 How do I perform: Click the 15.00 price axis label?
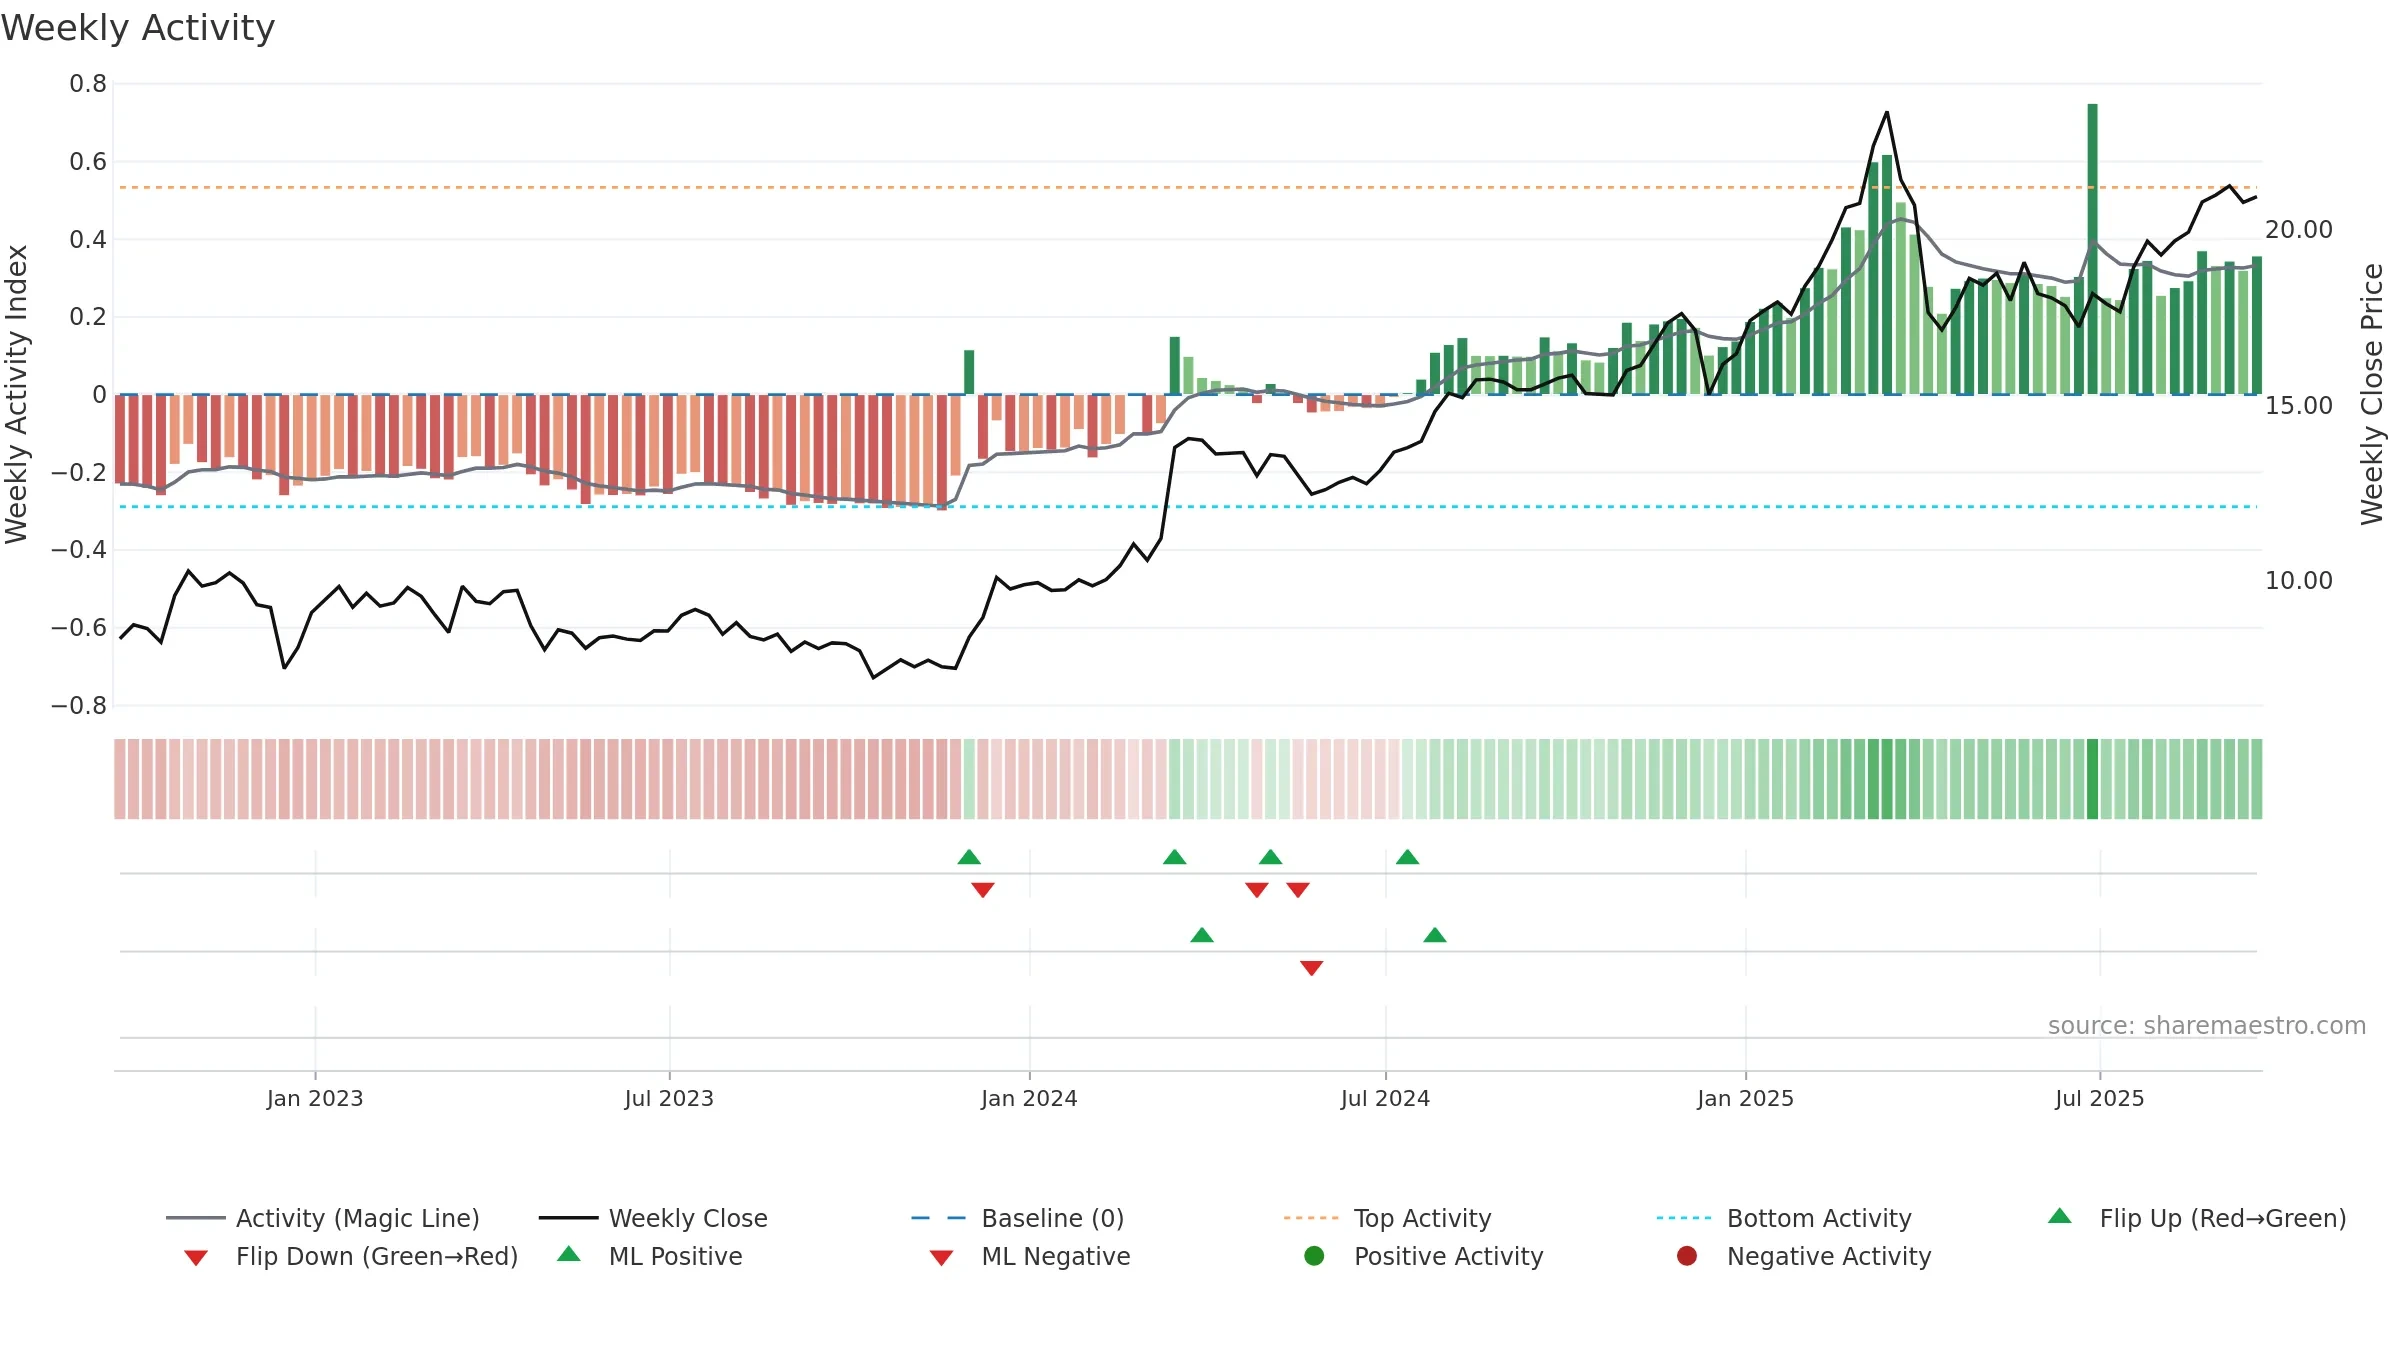point(2298,406)
